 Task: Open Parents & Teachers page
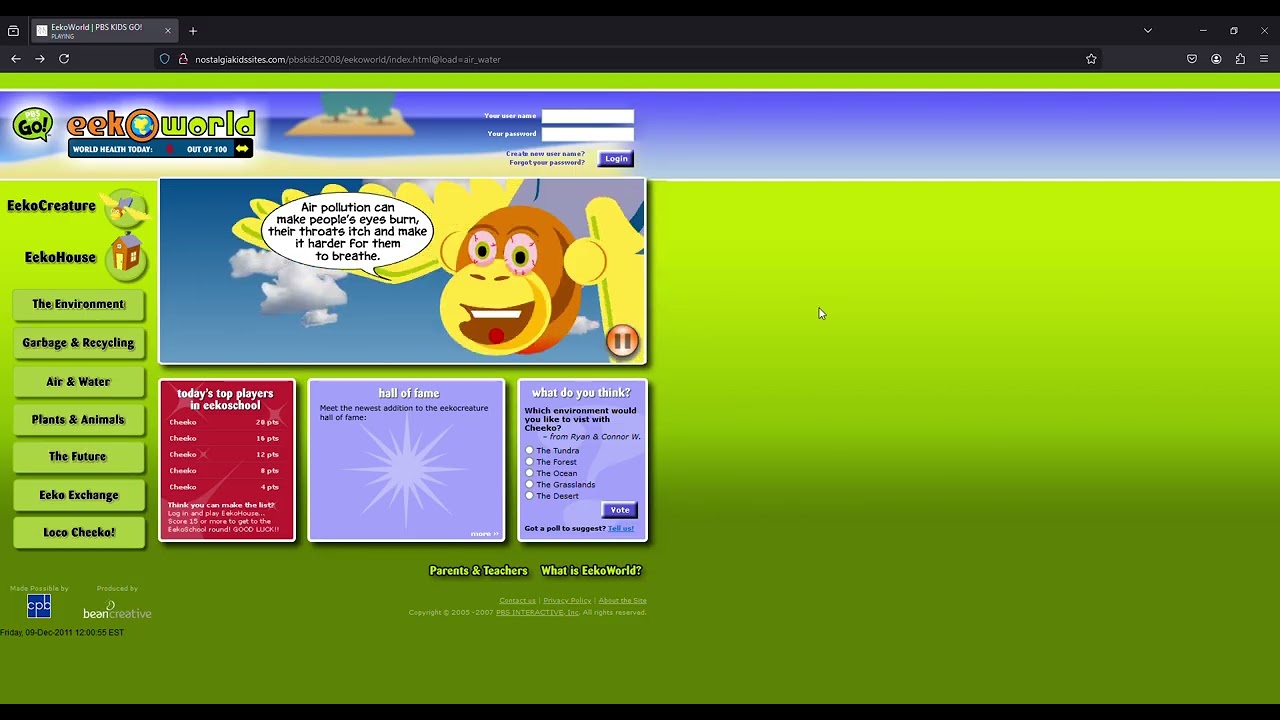pos(478,571)
